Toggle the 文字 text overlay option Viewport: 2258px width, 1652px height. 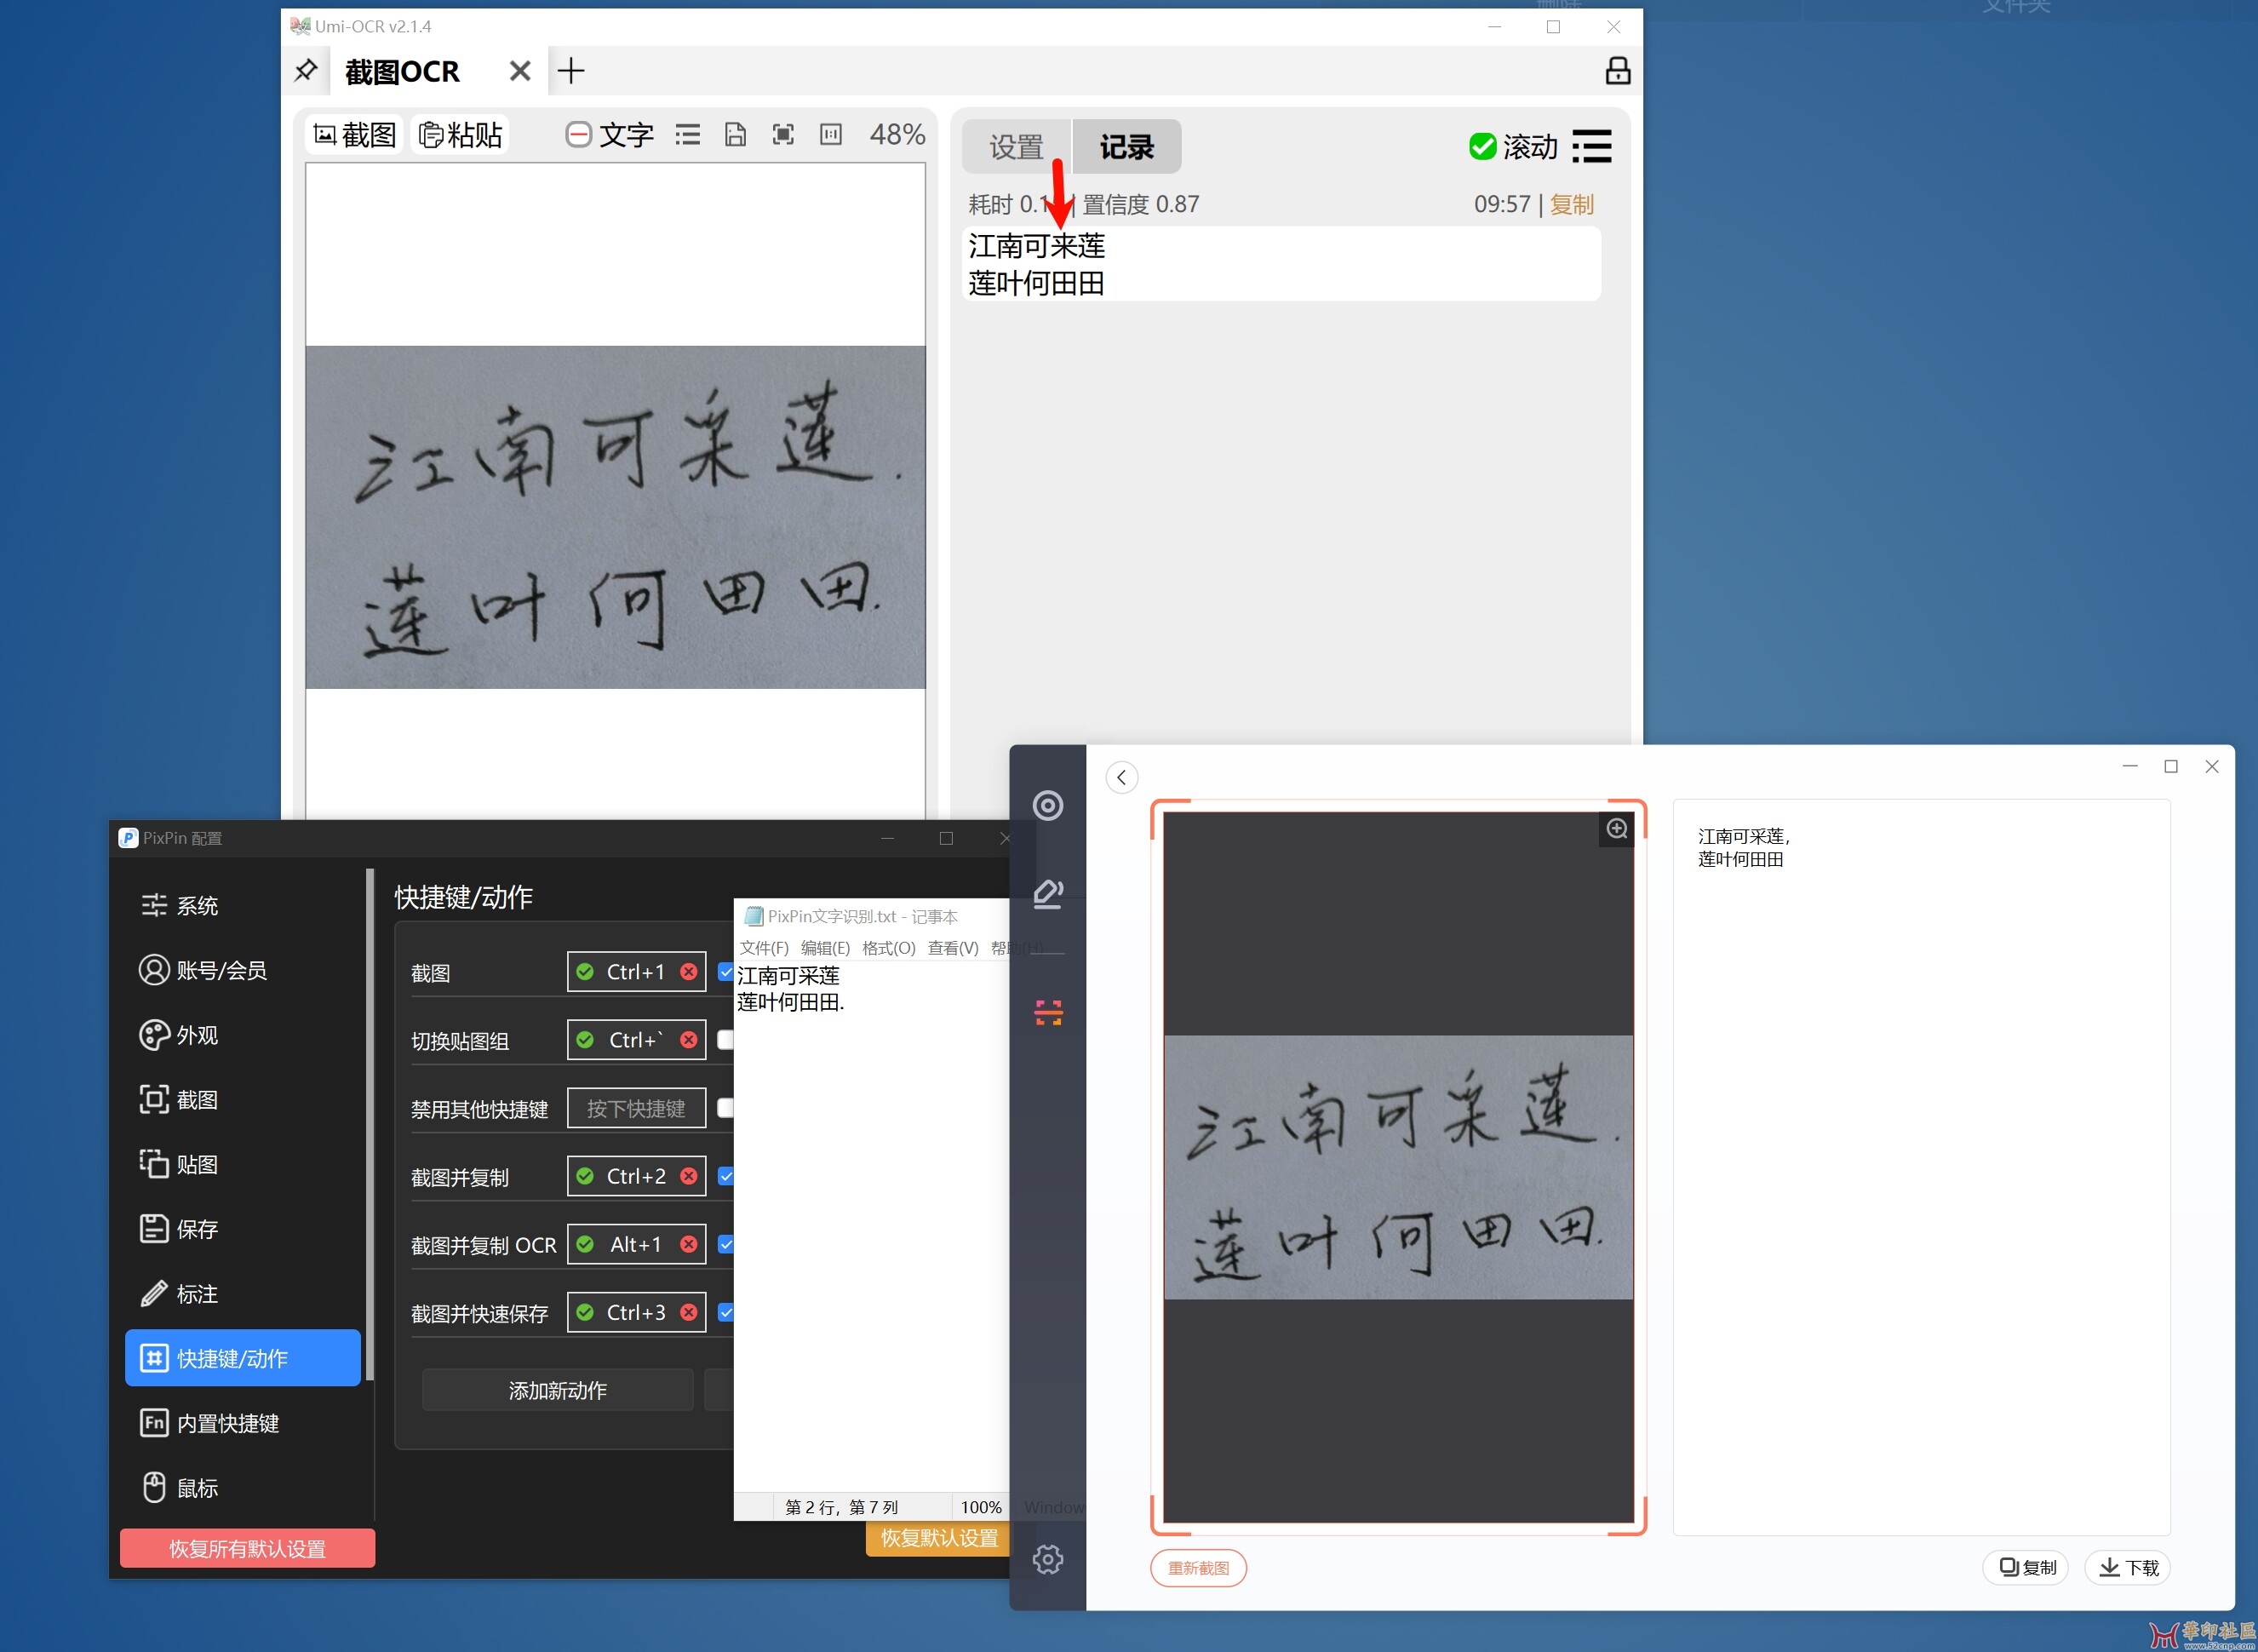pos(609,135)
